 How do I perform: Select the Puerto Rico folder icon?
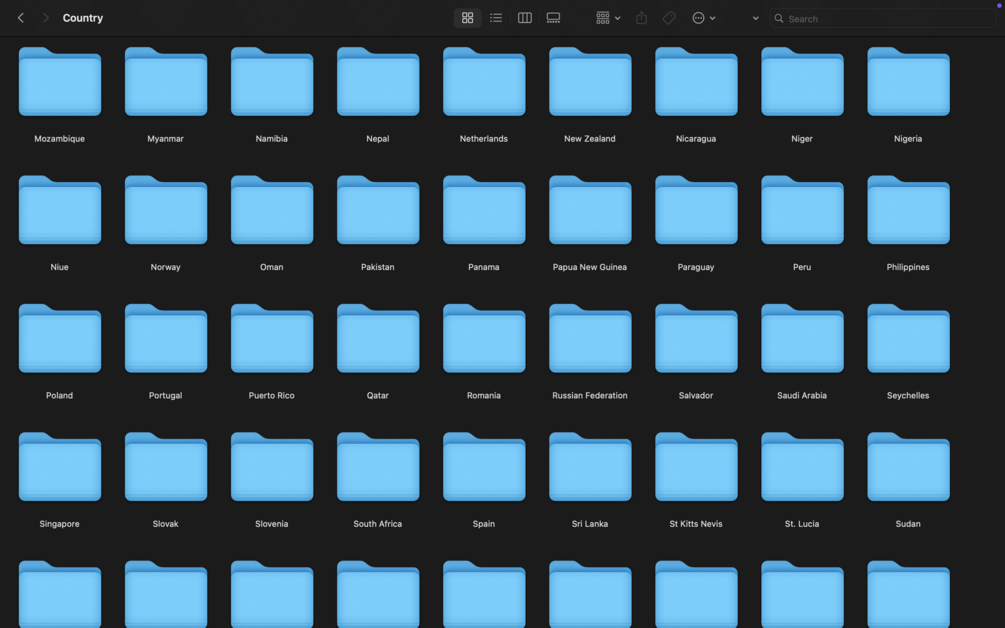272,338
